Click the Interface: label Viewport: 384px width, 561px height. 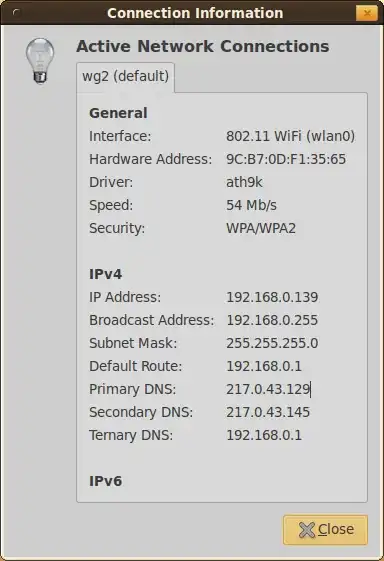click(x=120, y=136)
